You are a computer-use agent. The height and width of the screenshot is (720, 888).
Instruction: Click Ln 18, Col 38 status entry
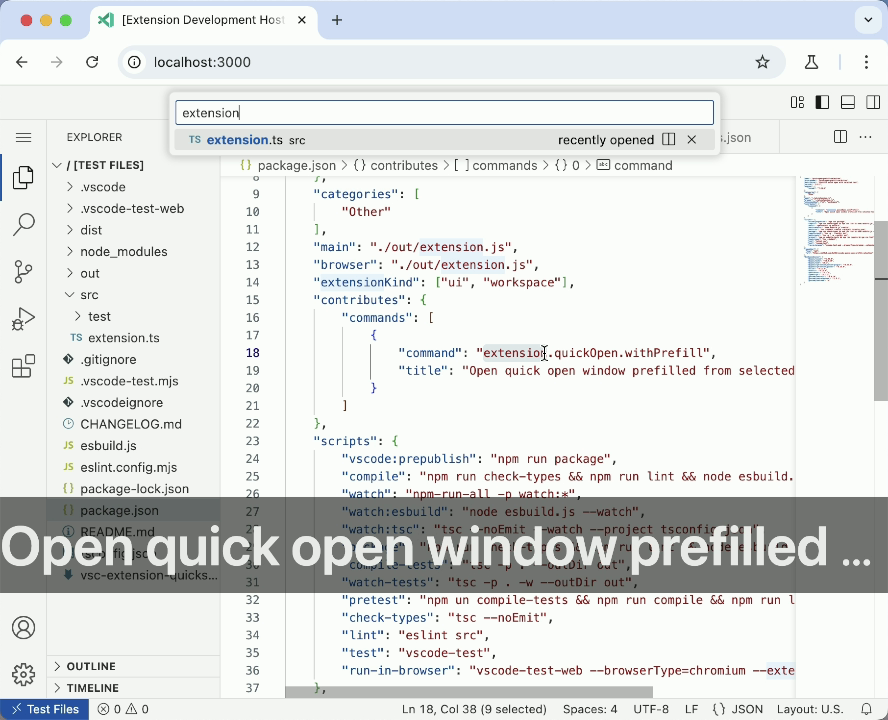pyautogui.click(x=474, y=709)
